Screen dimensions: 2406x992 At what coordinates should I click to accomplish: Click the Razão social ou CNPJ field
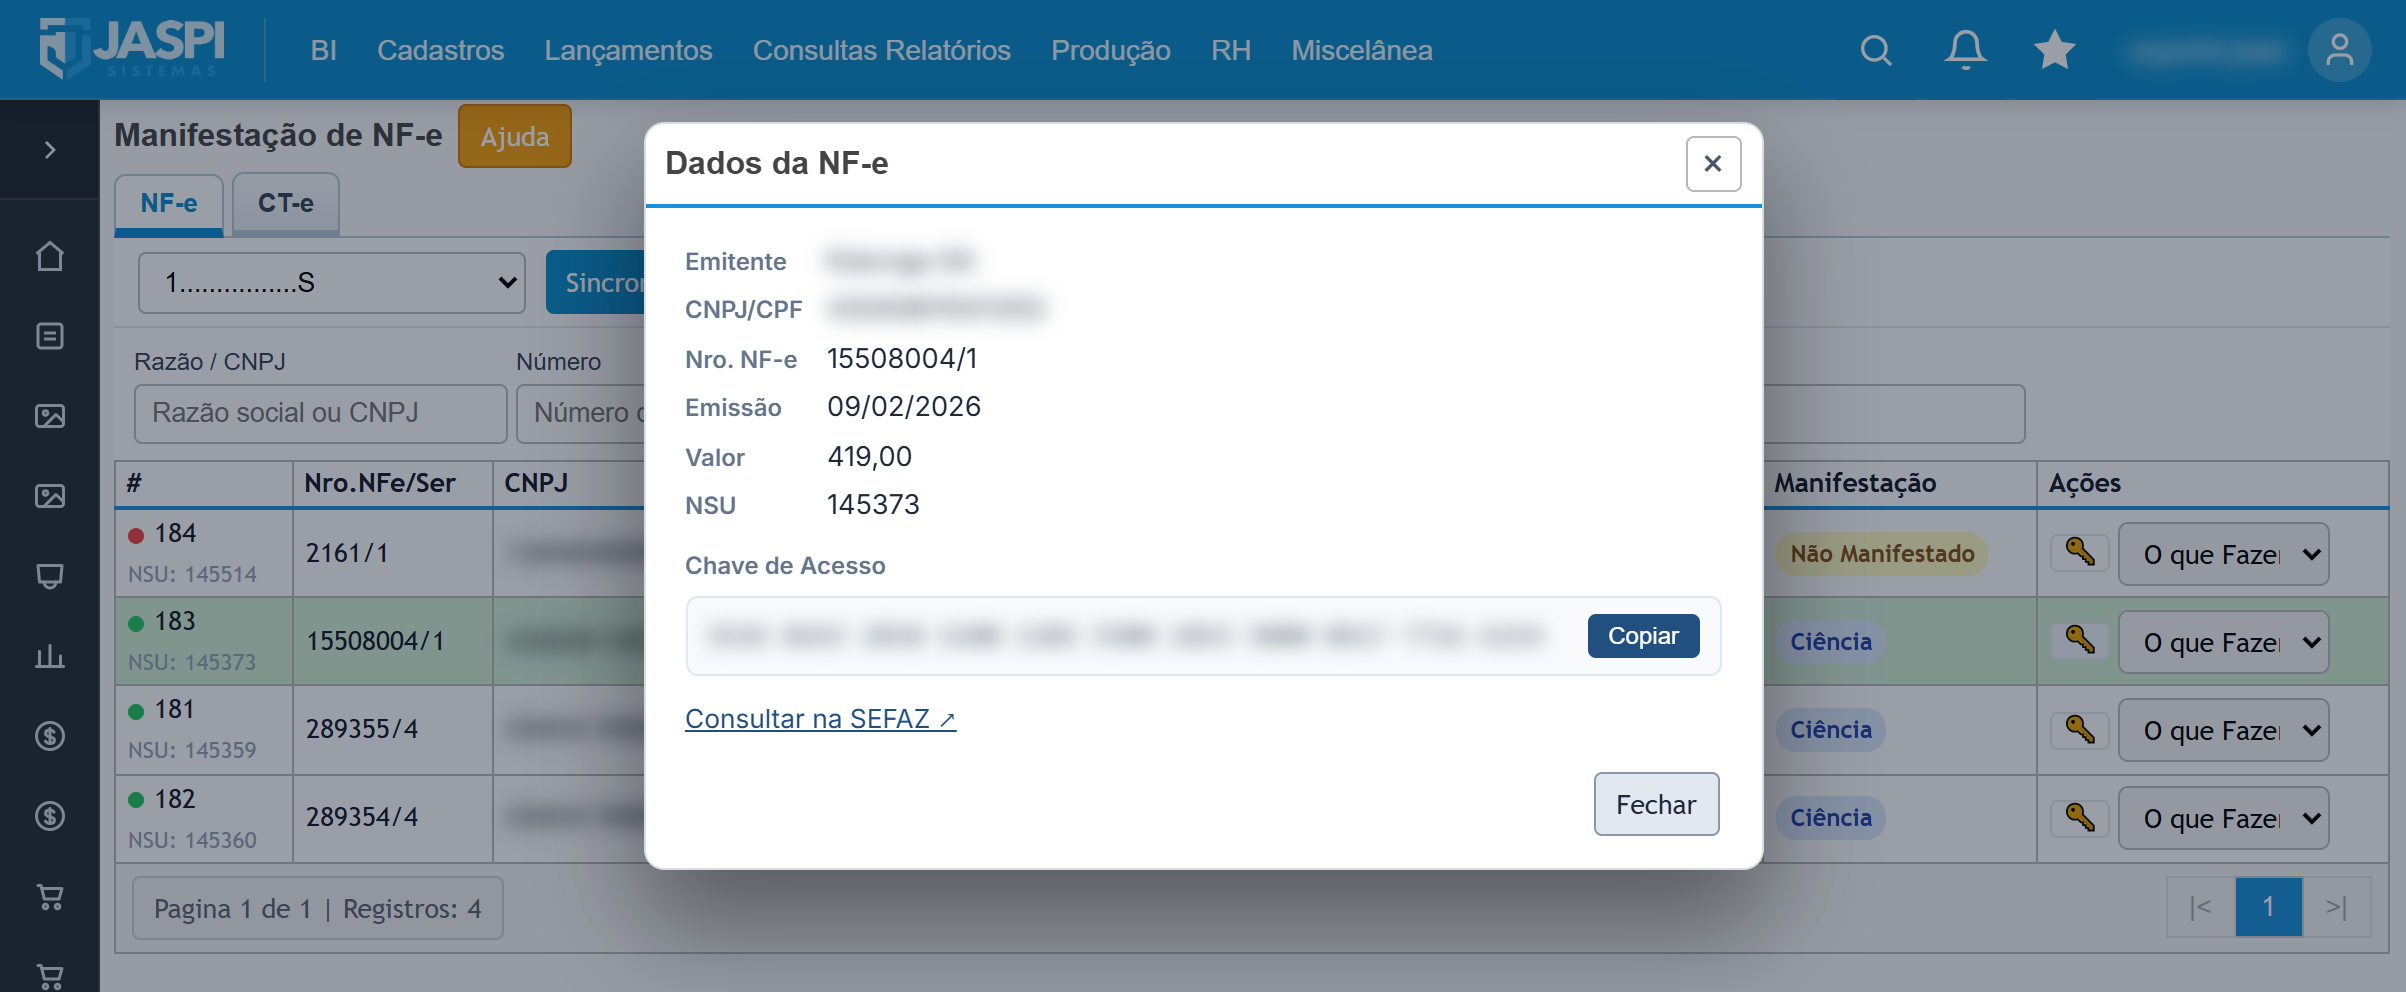321,413
